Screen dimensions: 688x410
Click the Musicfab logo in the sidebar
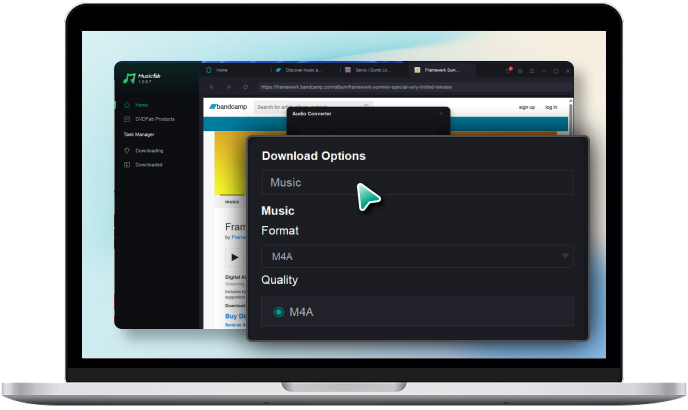[142, 78]
